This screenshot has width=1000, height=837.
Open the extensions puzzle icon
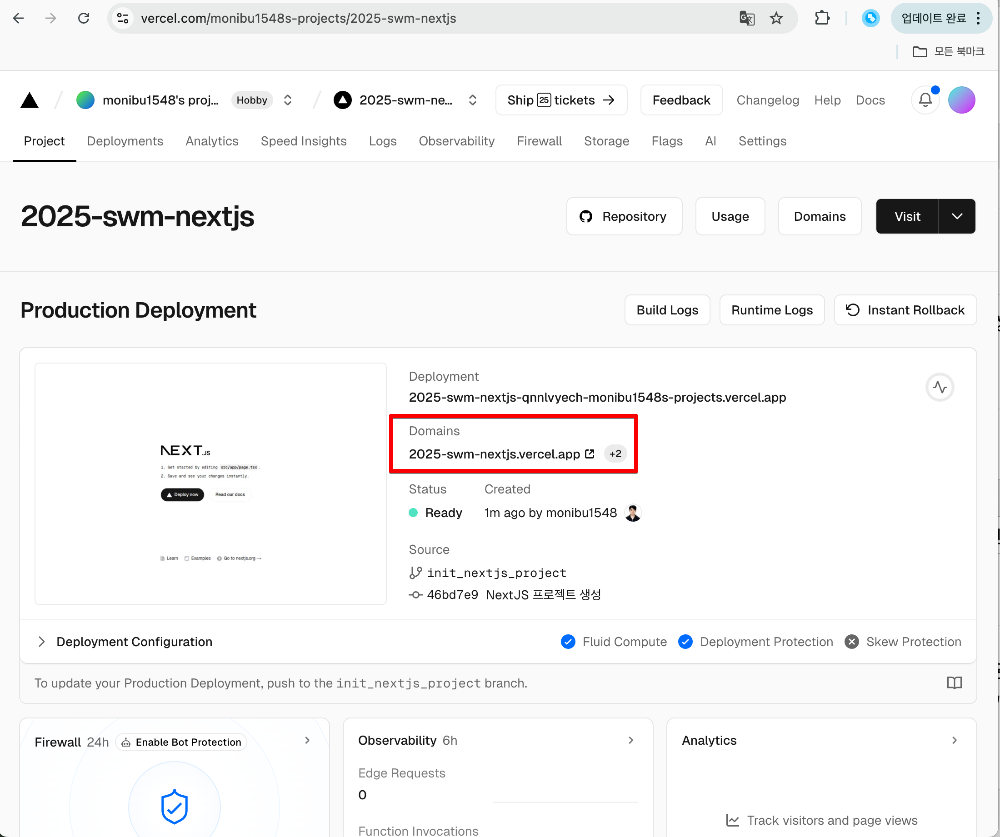822,19
